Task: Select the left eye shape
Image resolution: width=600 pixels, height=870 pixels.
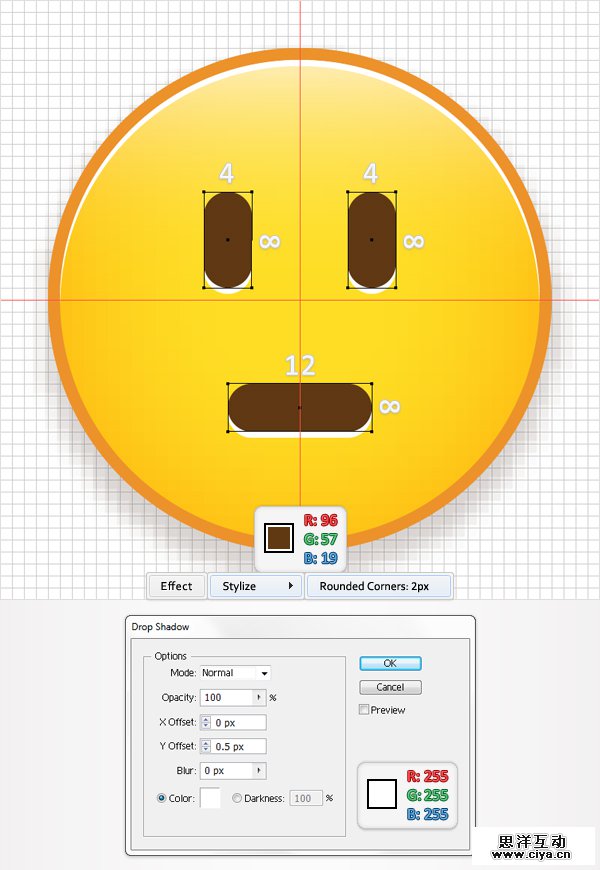Action: pos(227,240)
